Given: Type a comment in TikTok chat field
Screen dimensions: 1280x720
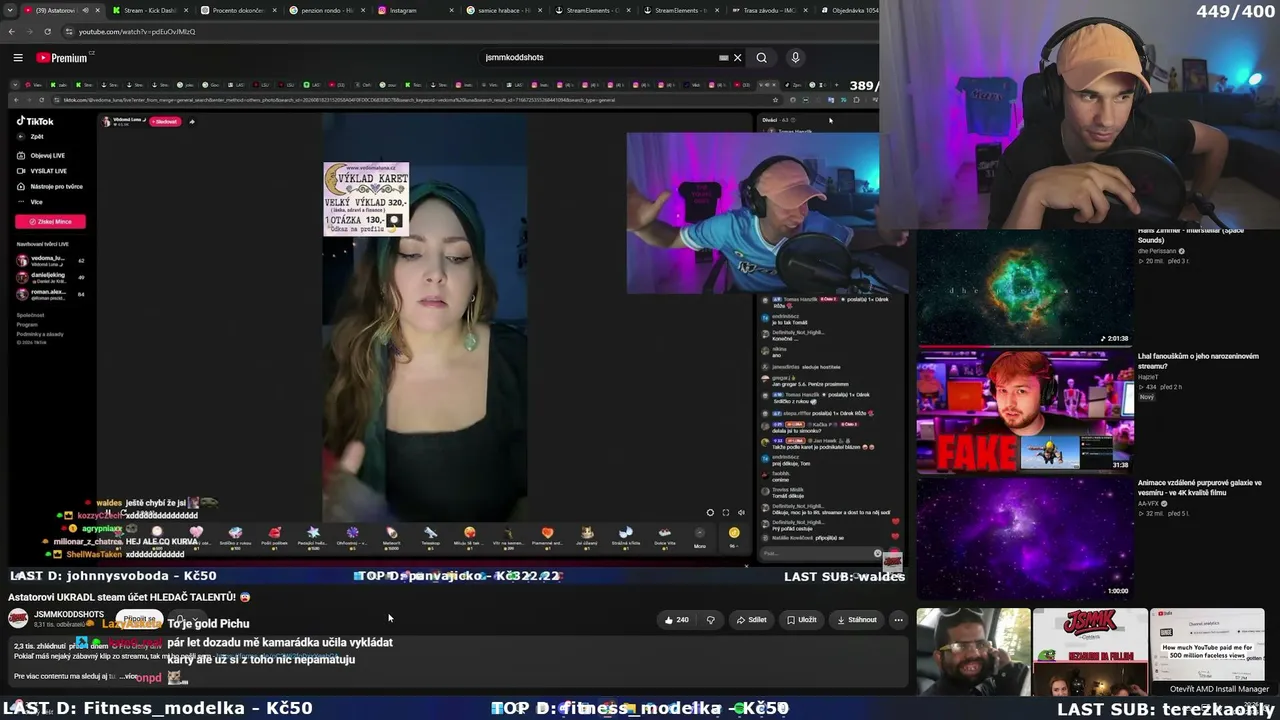Looking at the screenshot, I should (815, 553).
